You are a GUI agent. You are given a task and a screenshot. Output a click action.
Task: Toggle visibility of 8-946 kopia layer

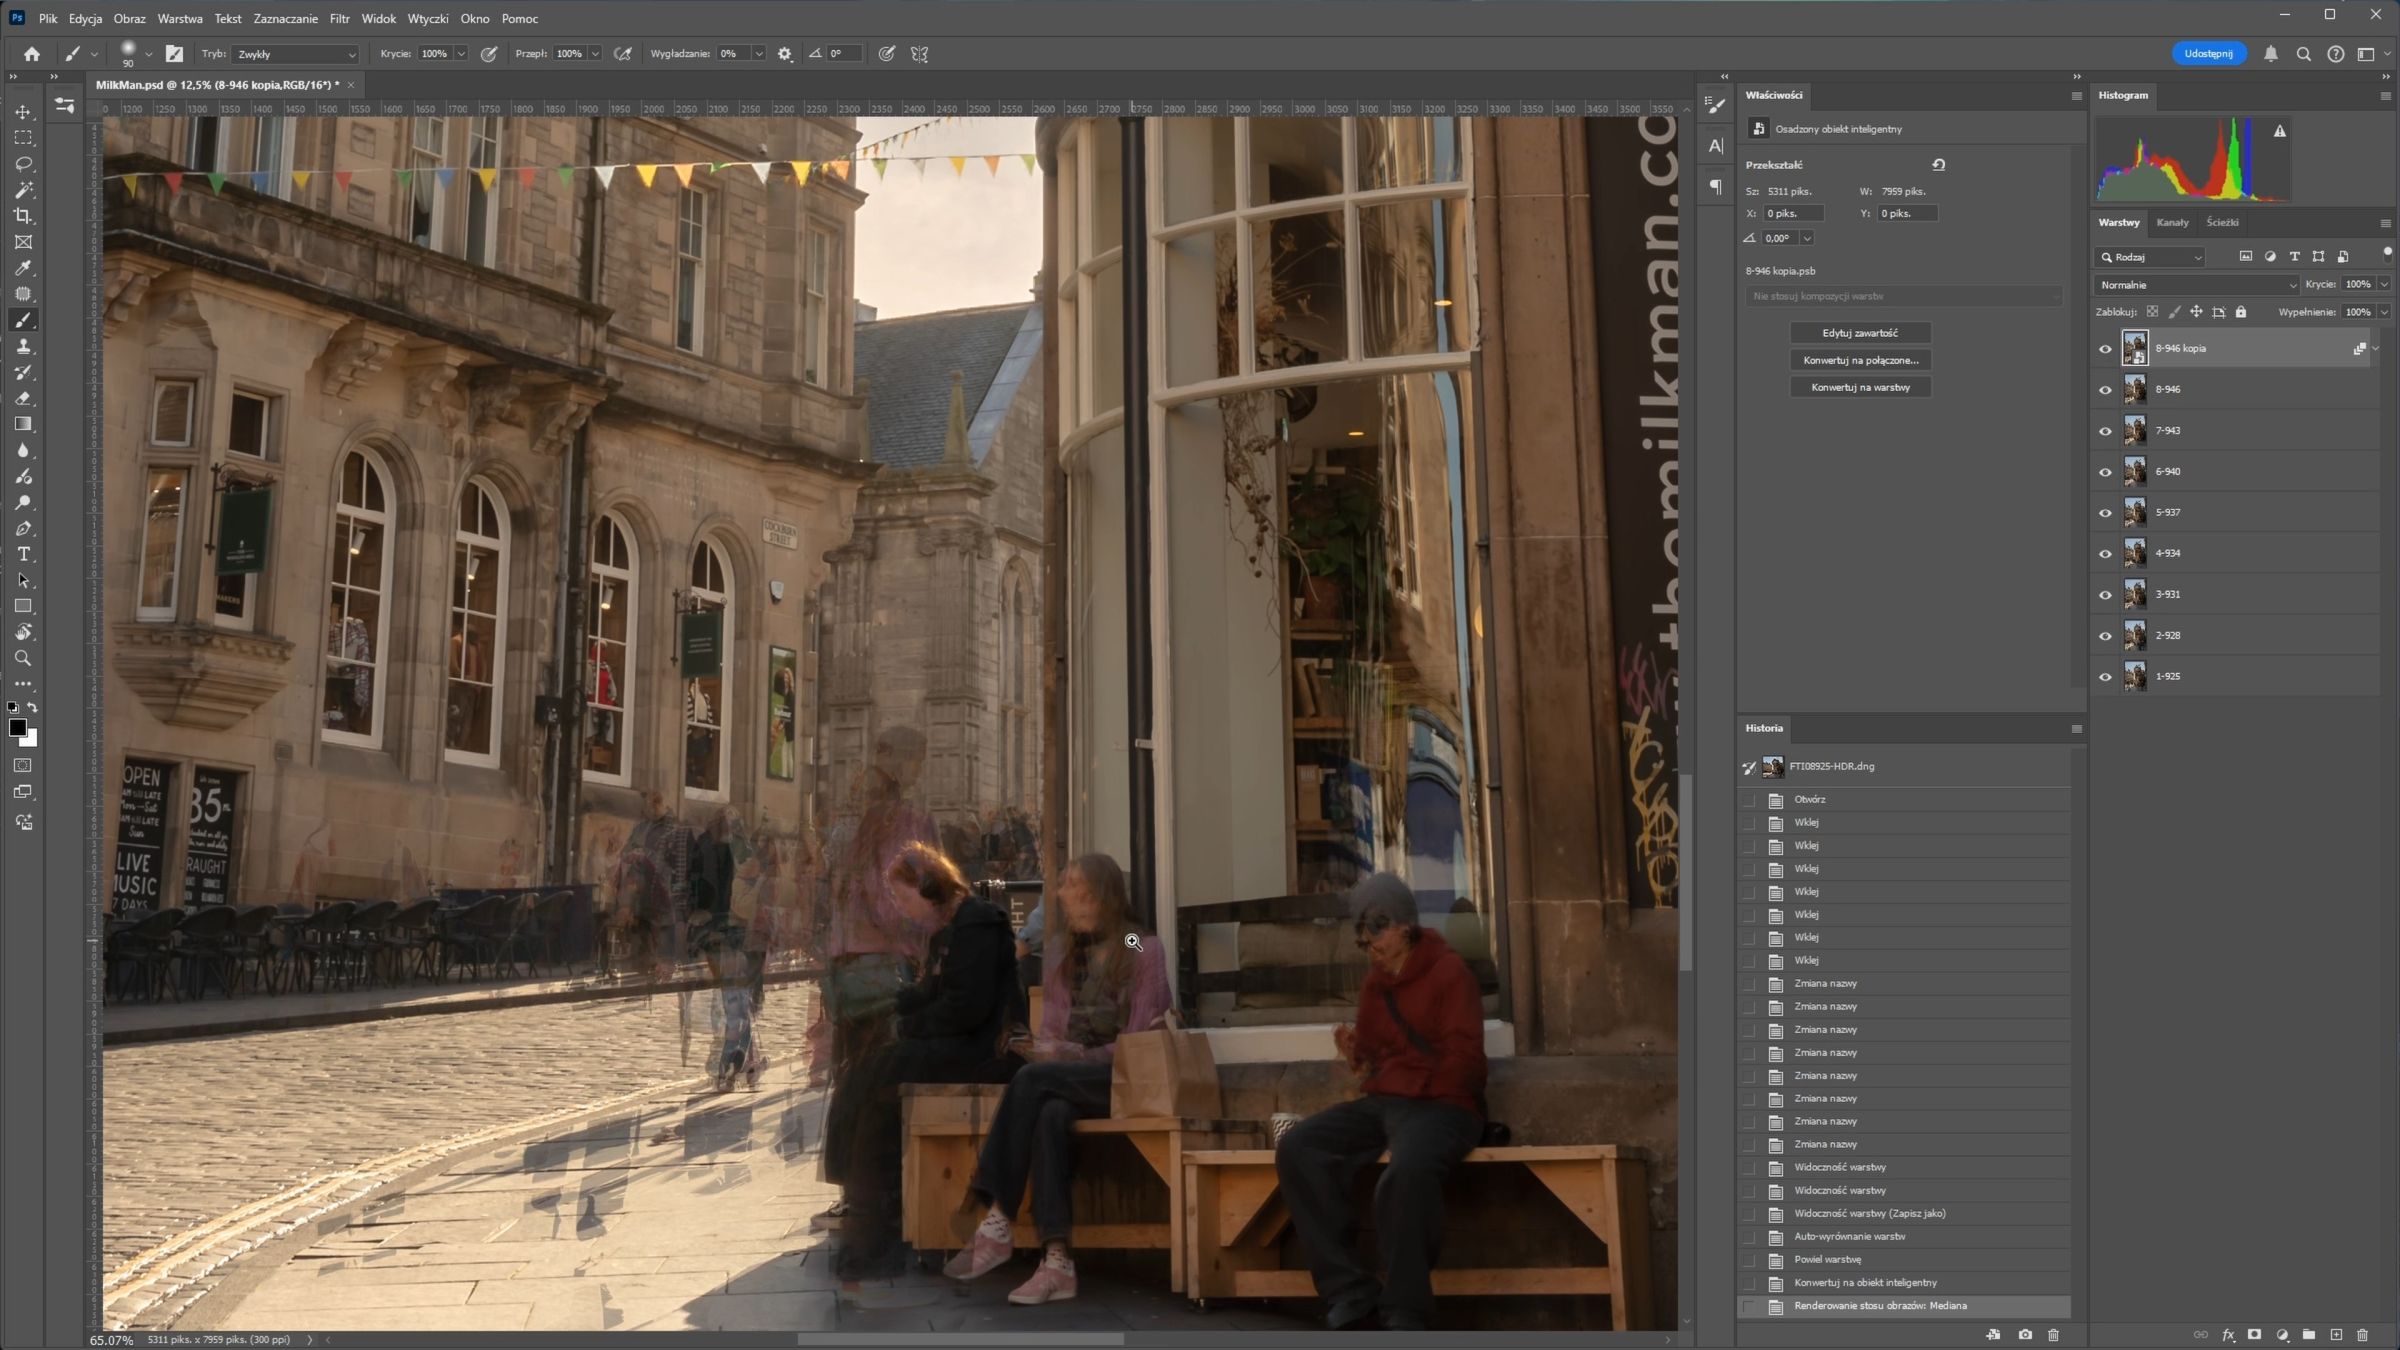(x=2105, y=349)
